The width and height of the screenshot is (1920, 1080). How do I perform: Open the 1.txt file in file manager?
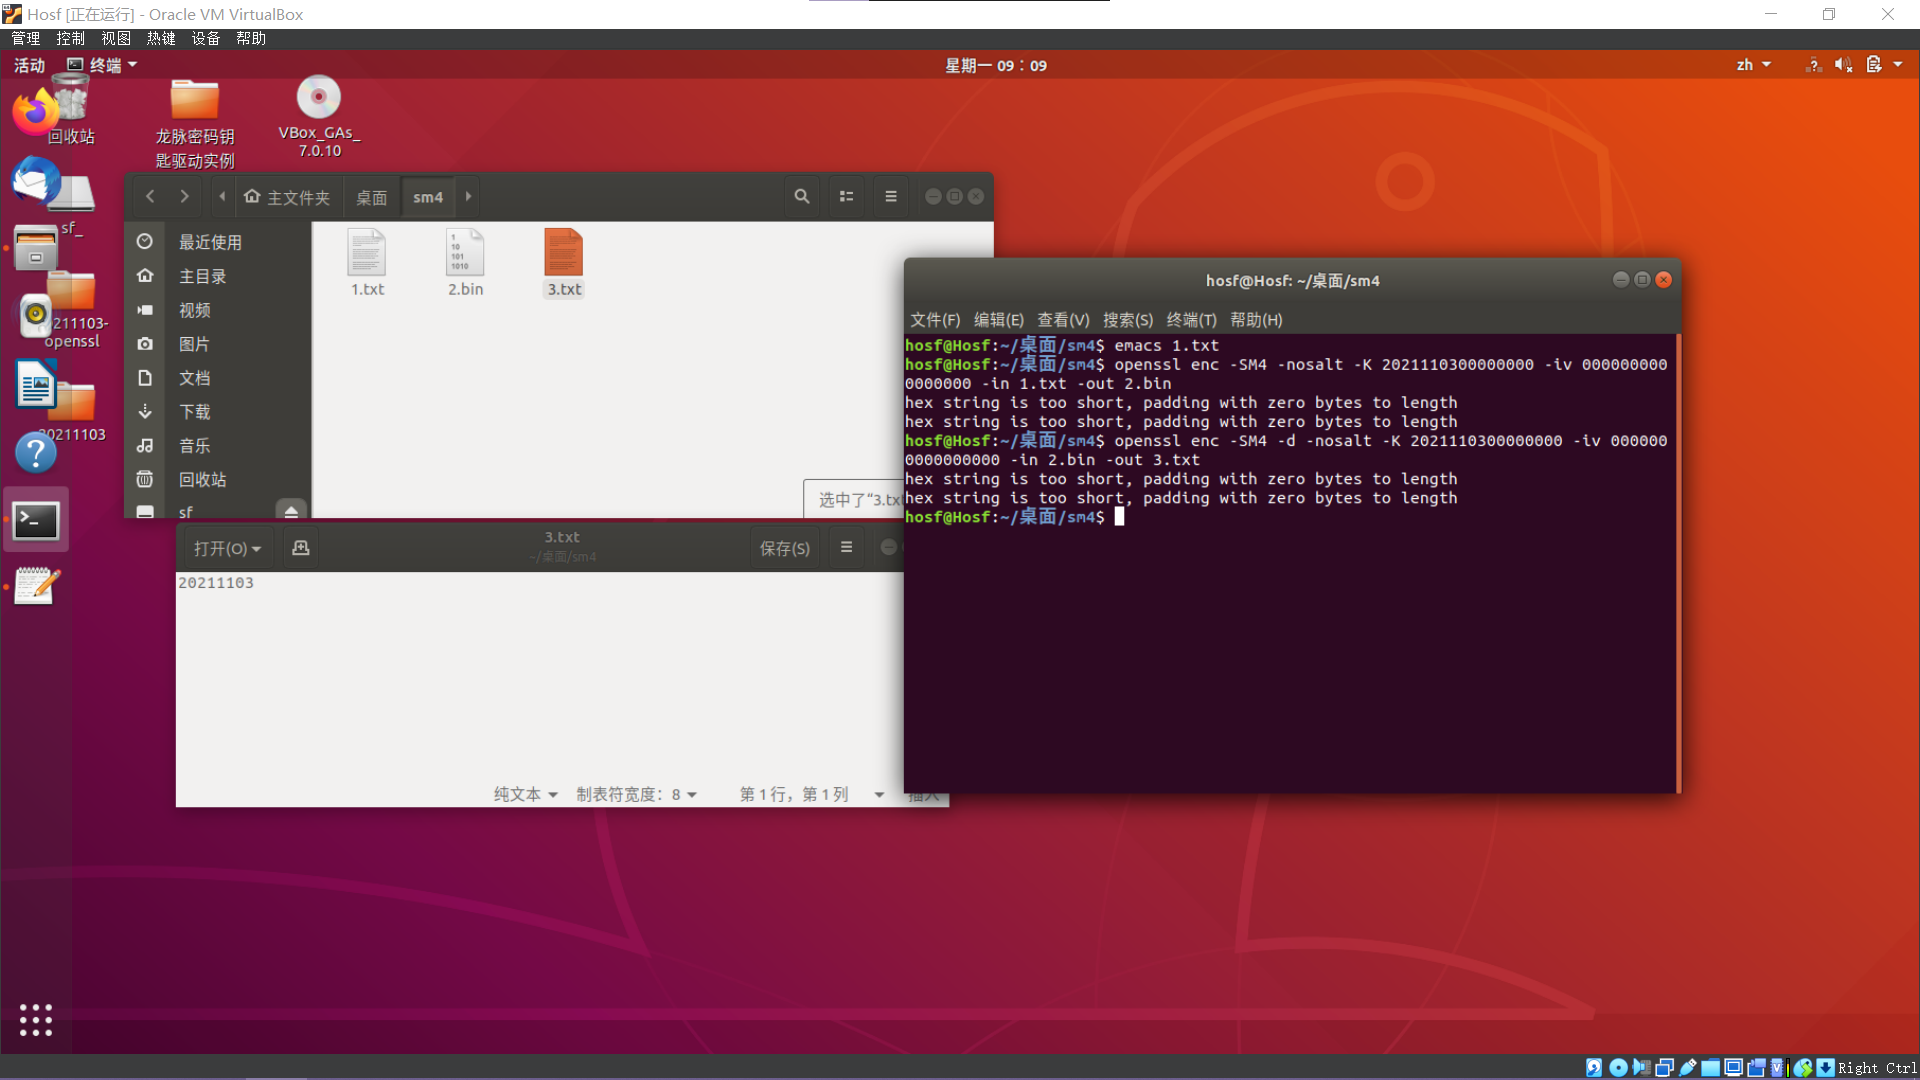(366, 262)
